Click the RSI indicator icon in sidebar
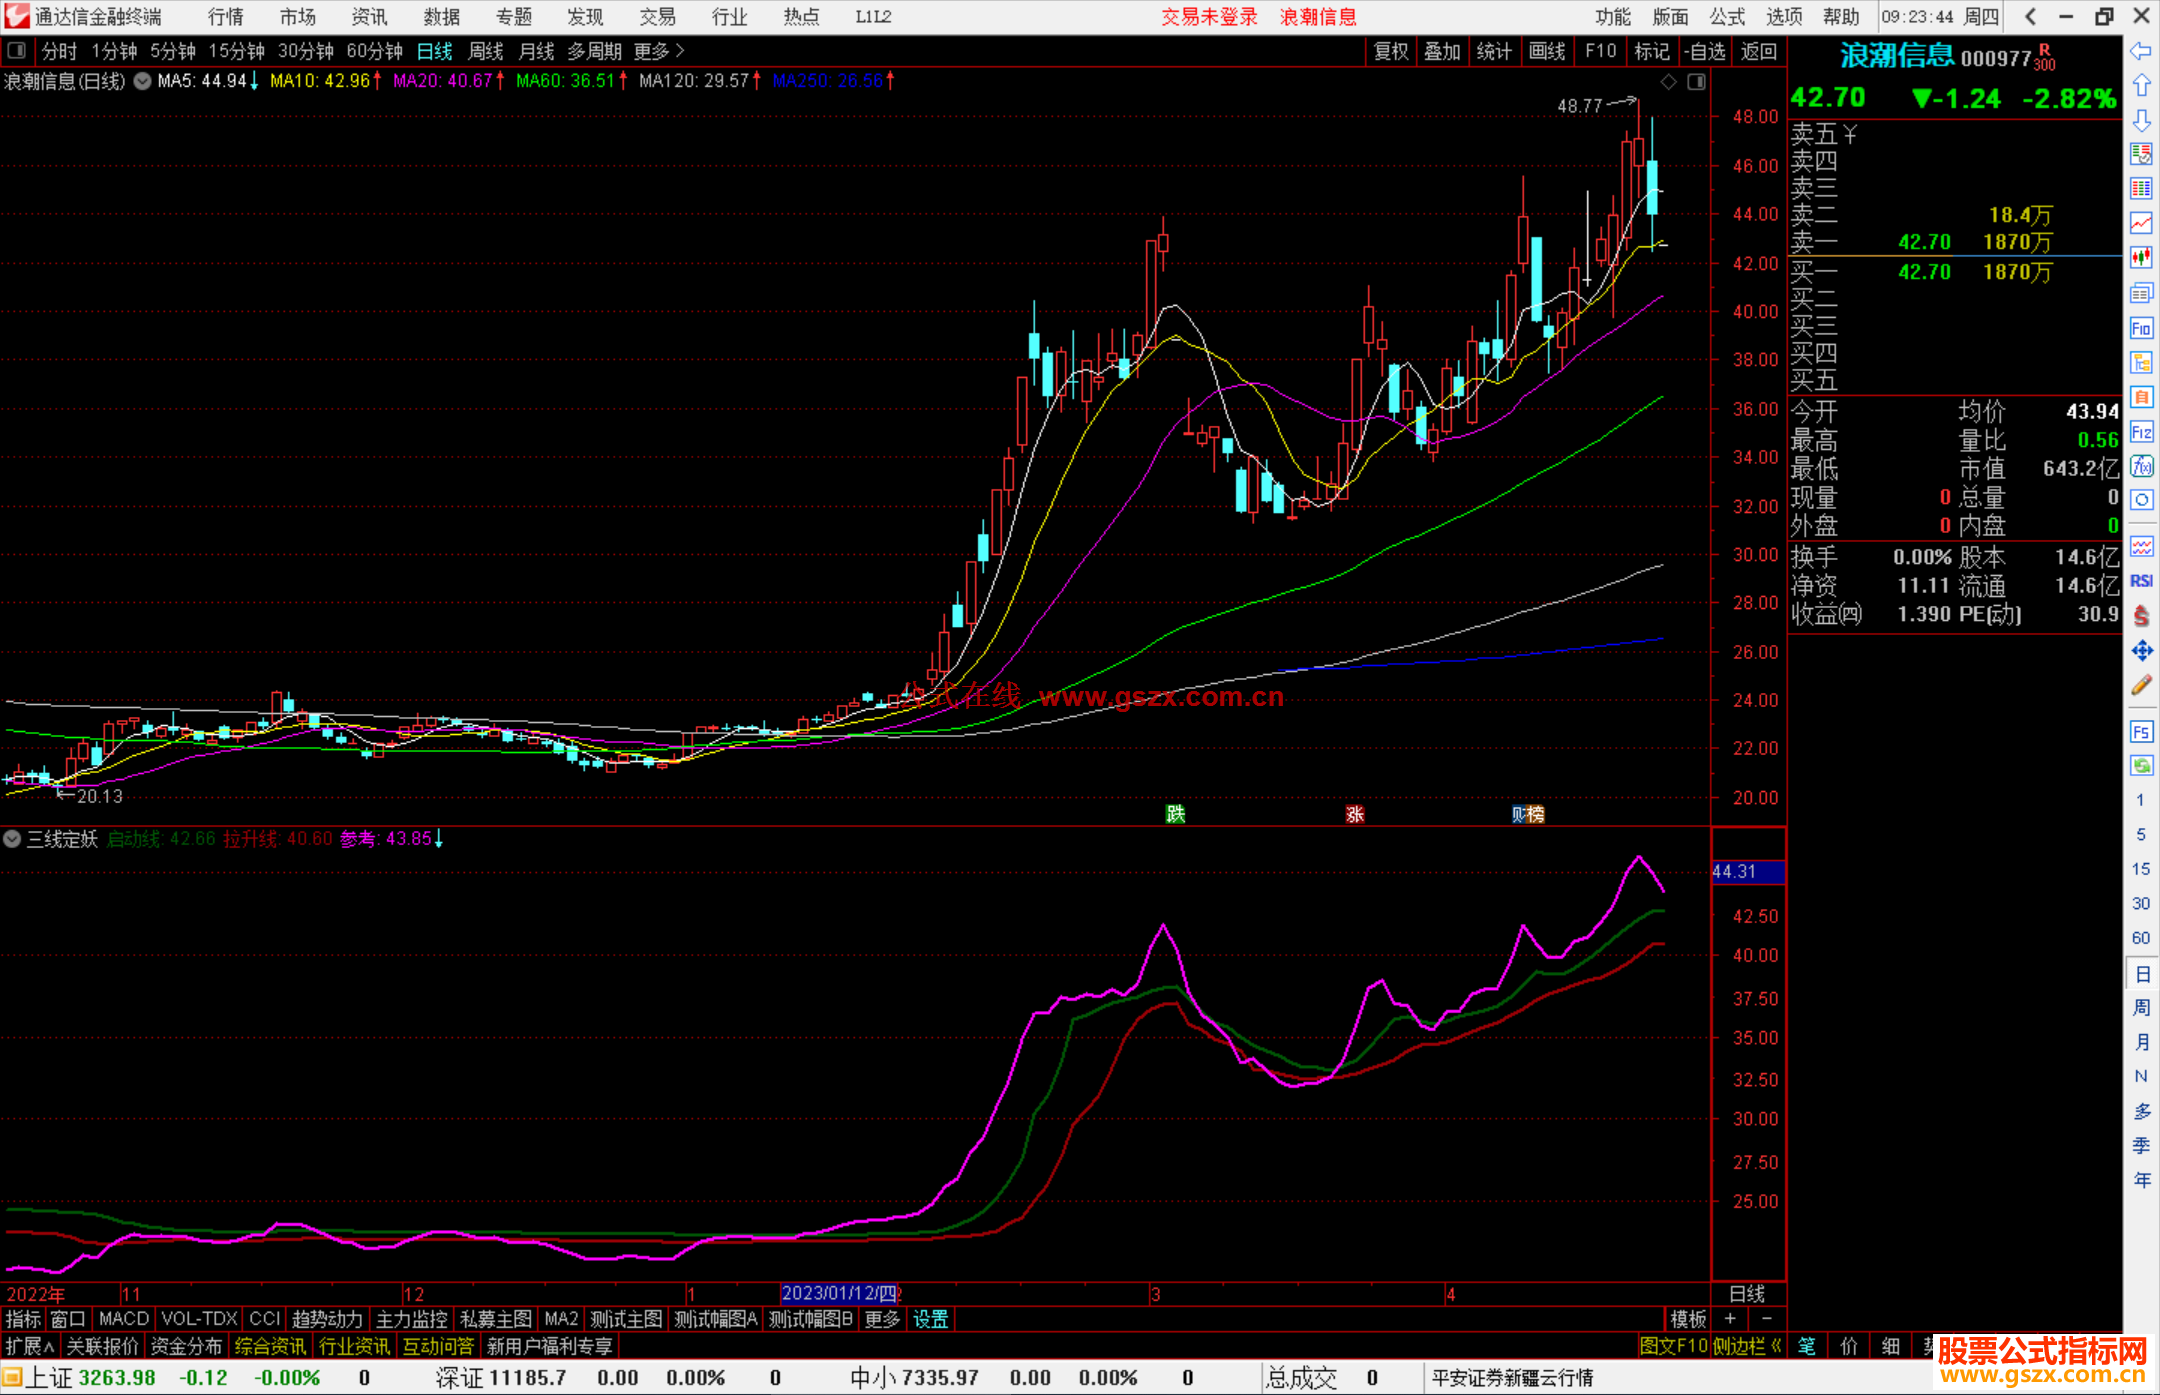 click(x=2141, y=581)
